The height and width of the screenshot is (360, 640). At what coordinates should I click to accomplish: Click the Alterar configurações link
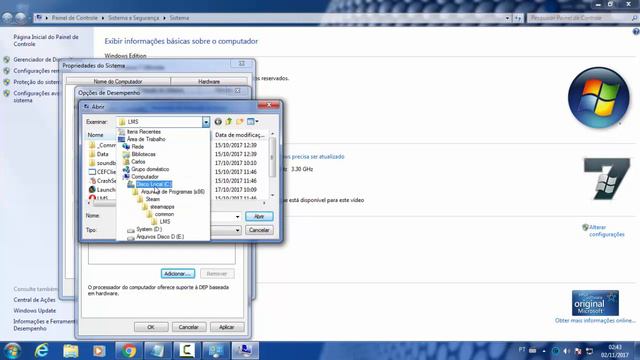(607, 231)
